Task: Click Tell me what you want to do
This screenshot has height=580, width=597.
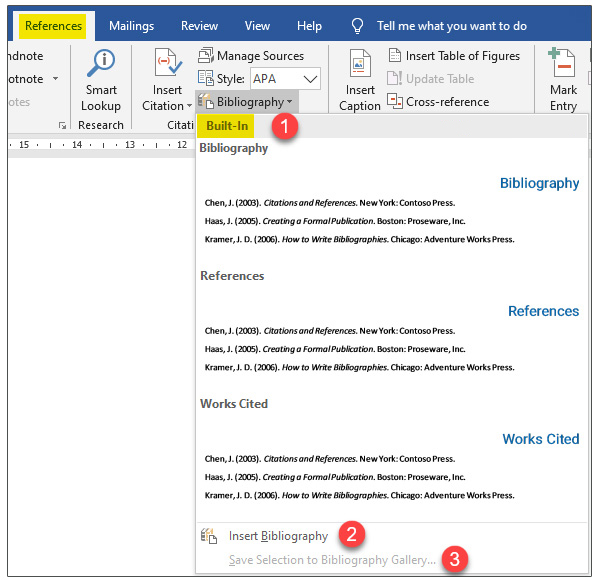Action: tap(452, 26)
